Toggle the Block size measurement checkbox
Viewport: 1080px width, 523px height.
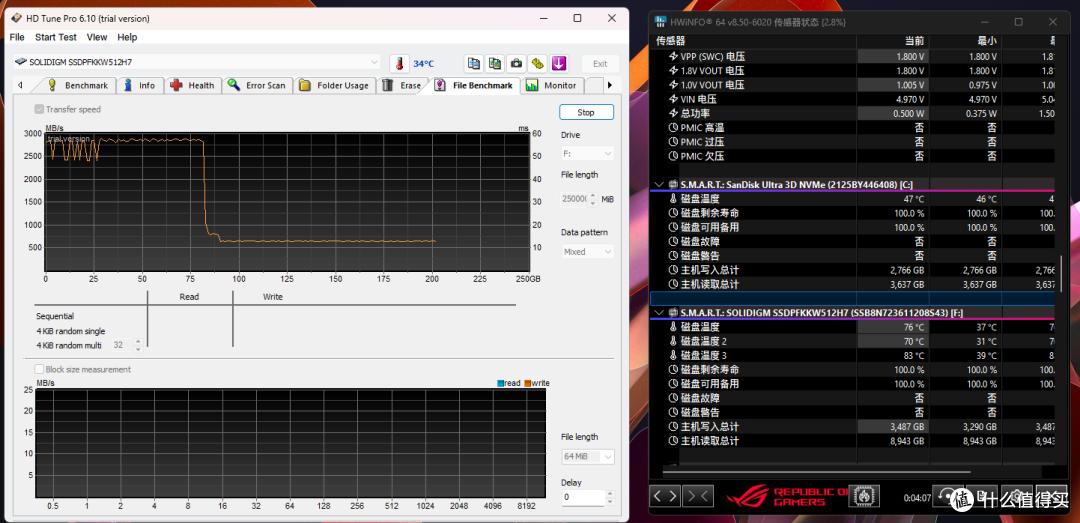(40, 369)
